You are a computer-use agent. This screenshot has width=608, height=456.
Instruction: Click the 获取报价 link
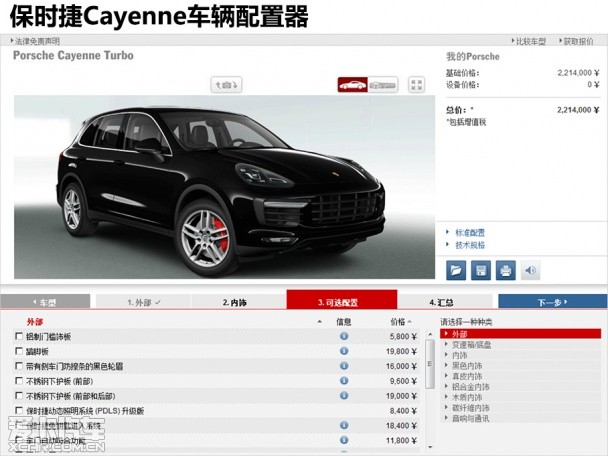pos(576,41)
